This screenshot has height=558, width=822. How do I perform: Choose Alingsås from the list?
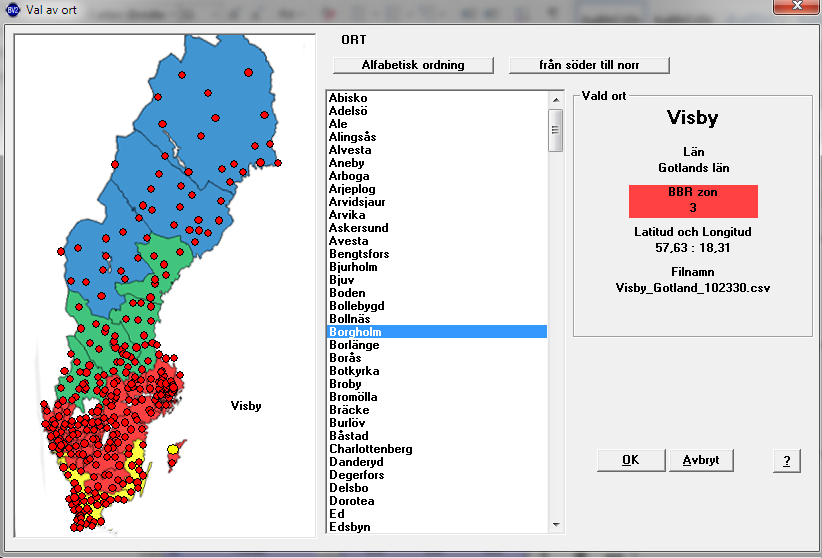[x=437, y=137]
